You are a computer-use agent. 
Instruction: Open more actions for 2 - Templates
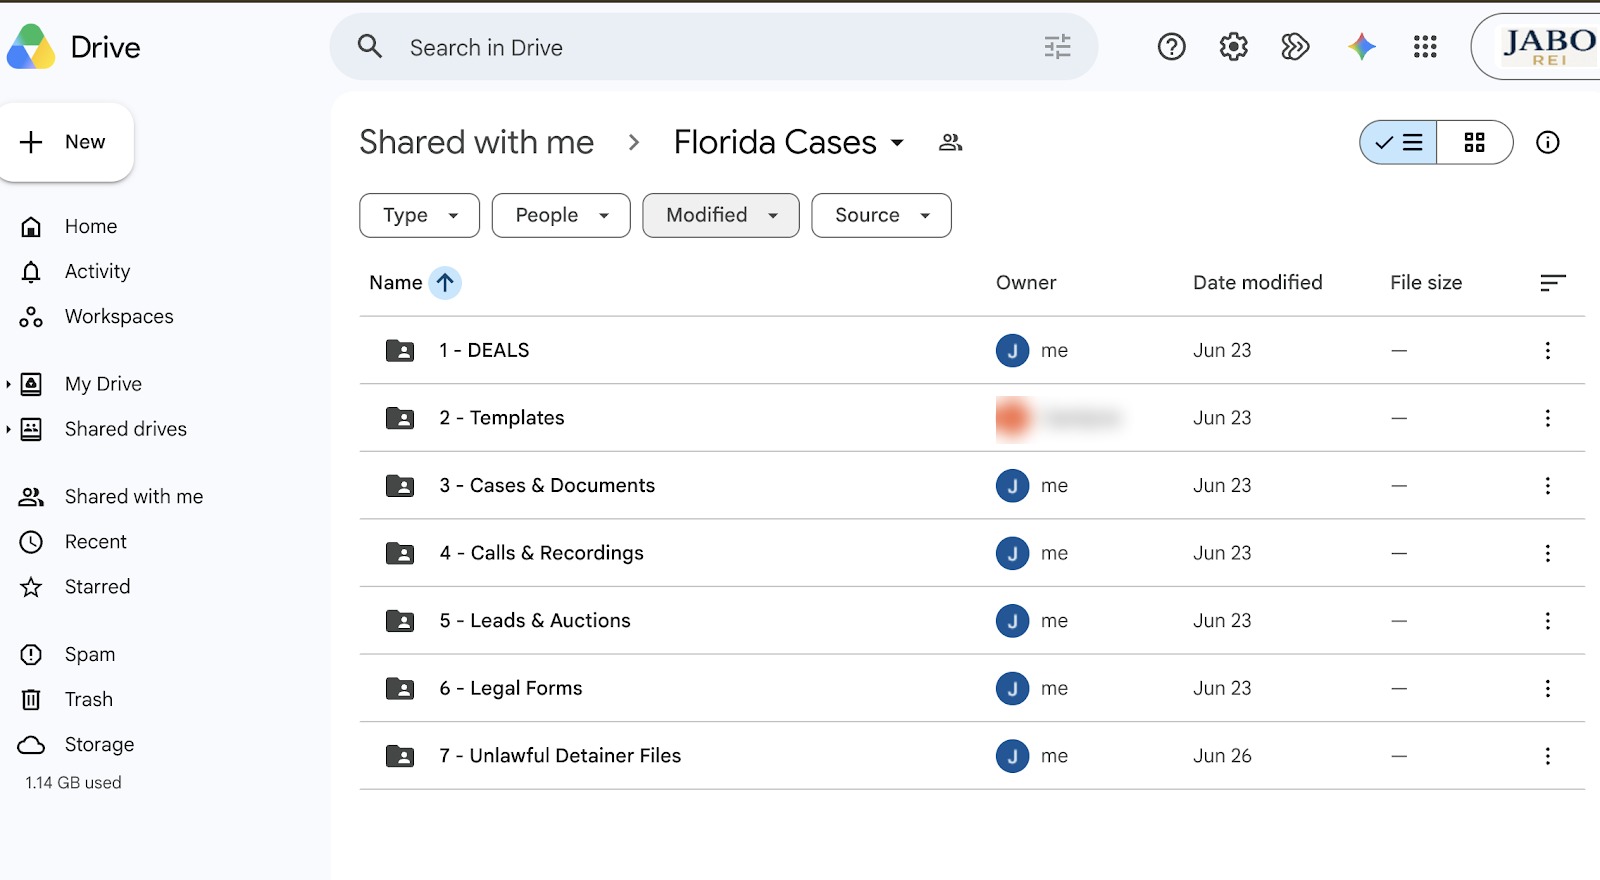1547,418
